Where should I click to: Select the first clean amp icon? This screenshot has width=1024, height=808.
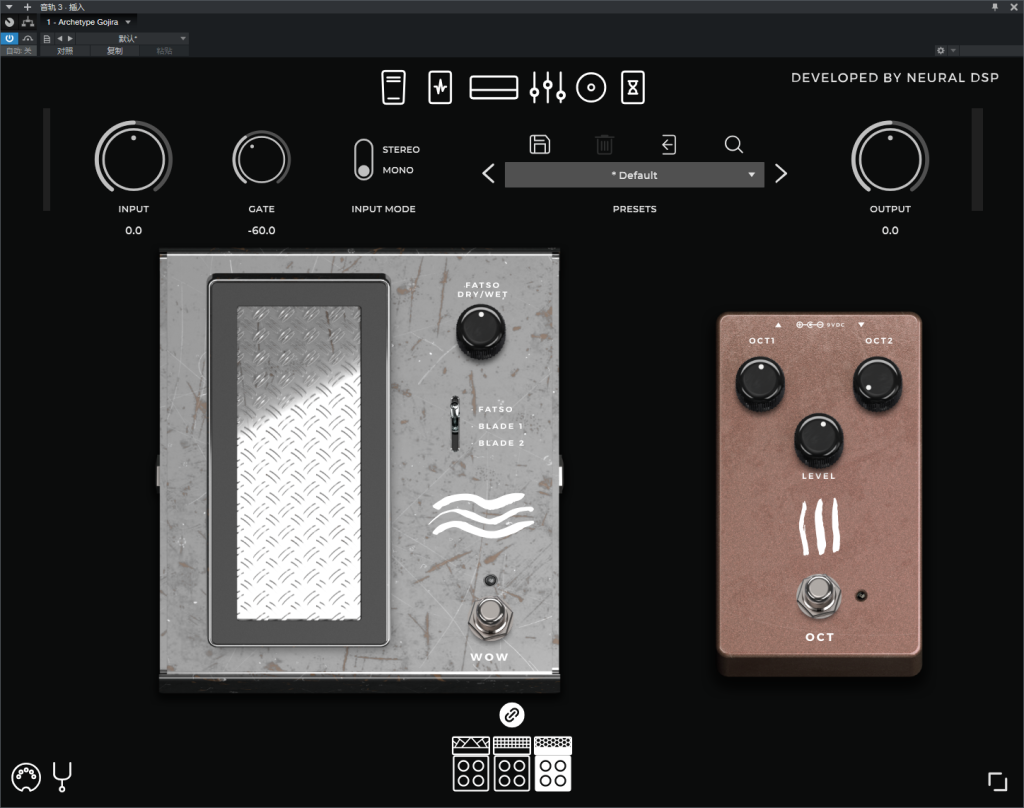pos(470,764)
